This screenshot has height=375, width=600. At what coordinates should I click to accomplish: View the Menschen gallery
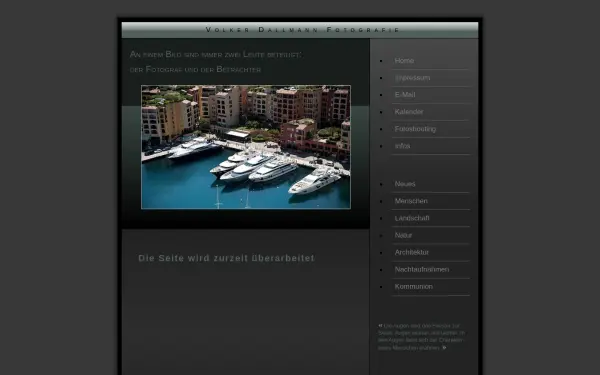click(x=411, y=201)
